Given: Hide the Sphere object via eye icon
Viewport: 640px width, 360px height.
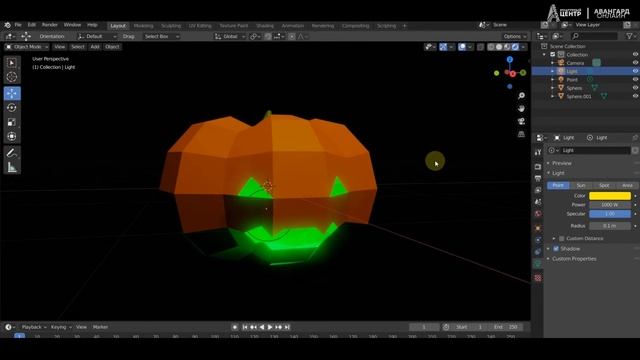Looking at the screenshot, I should (635, 88).
